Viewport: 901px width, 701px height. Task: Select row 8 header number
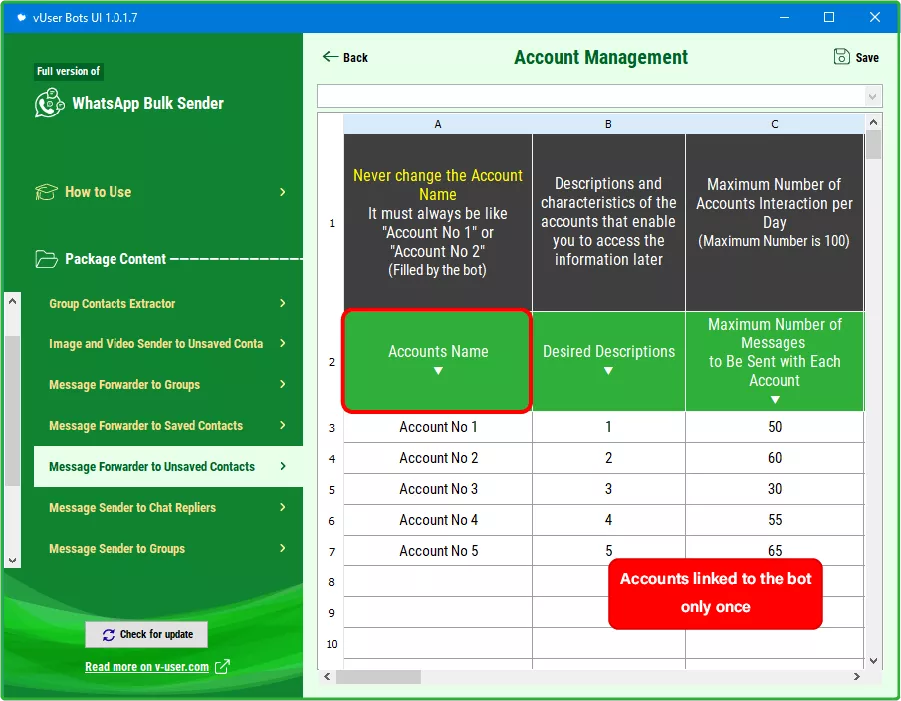(x=332, y=581)
